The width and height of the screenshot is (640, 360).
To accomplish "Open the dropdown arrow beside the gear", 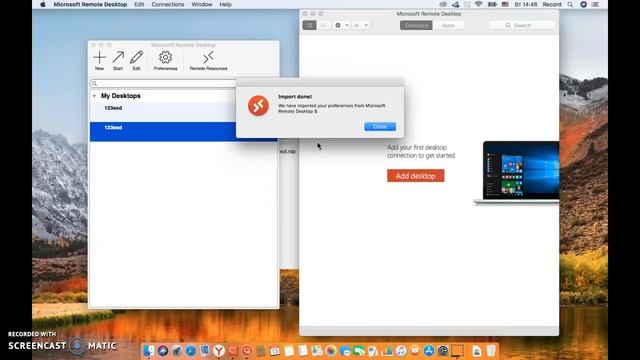I will 347,25.
